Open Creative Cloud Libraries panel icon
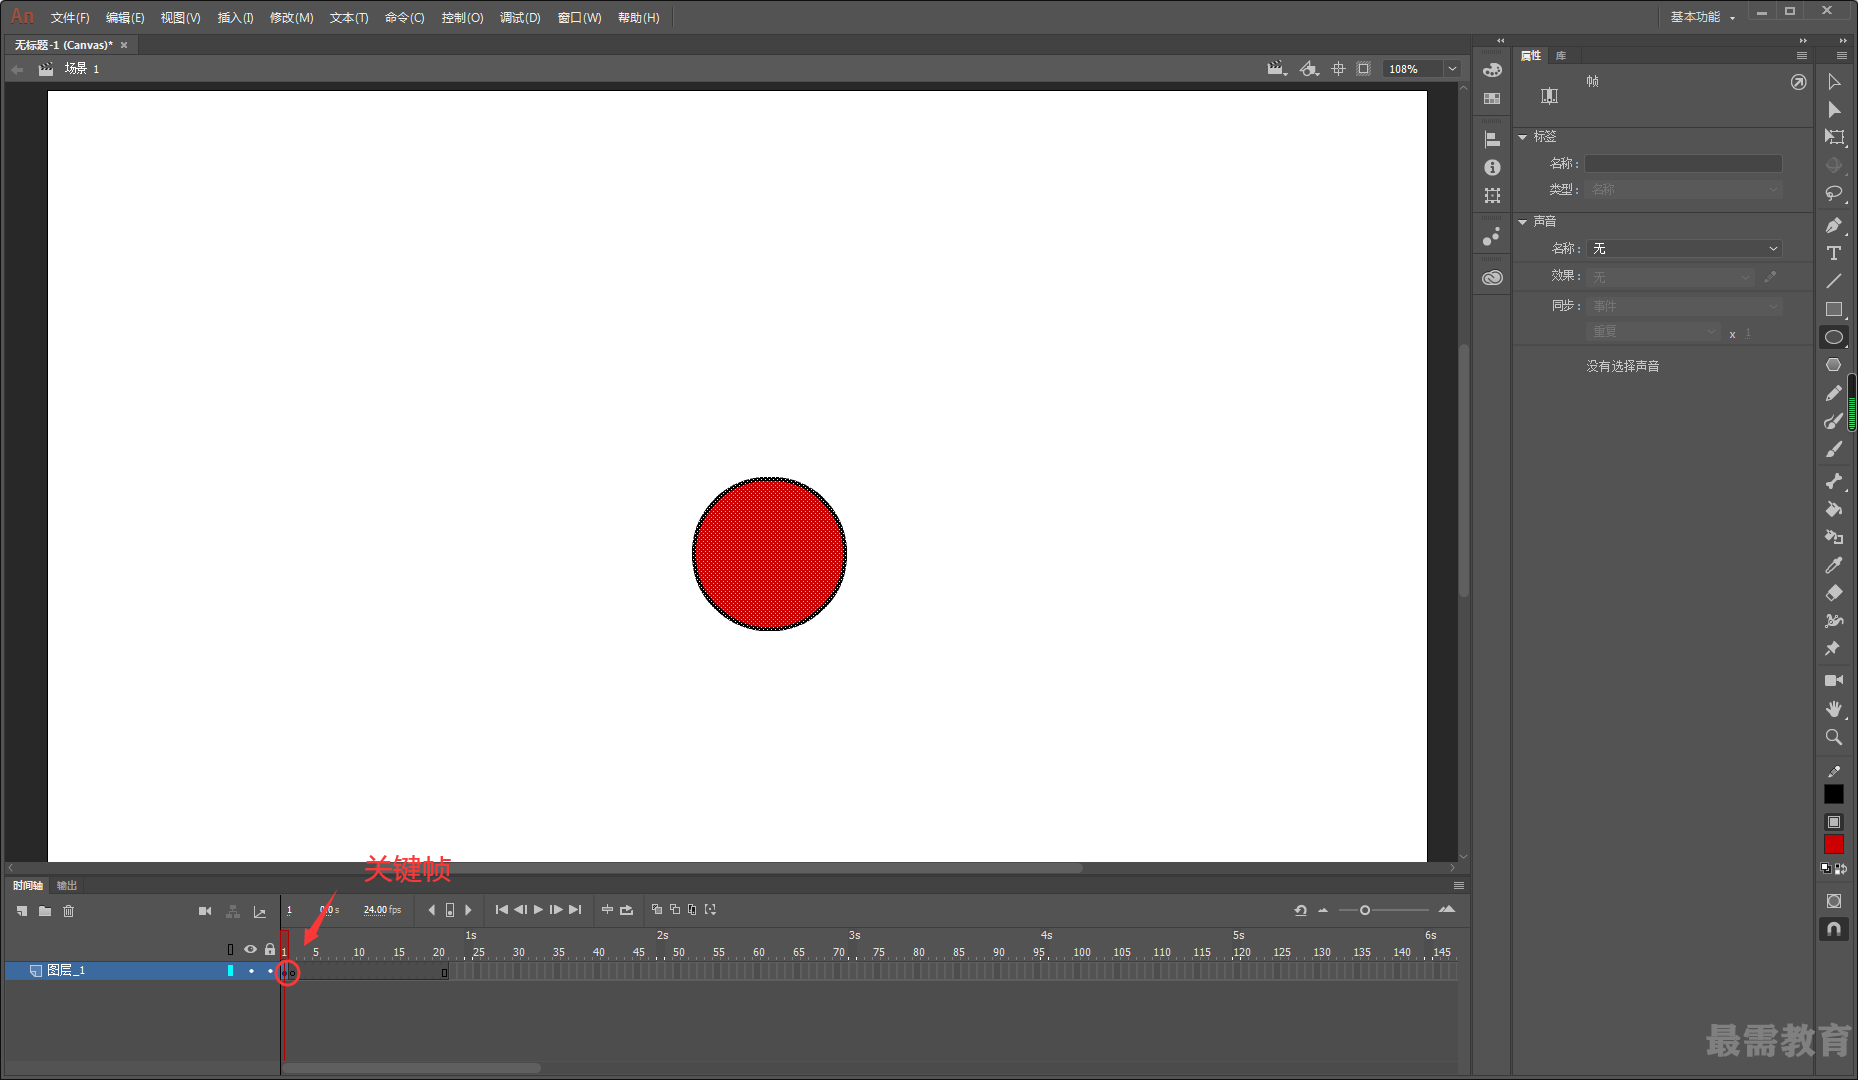Image resolution: width=1858 pixels, height=1080 pixels. click(x=1492, y=278)
